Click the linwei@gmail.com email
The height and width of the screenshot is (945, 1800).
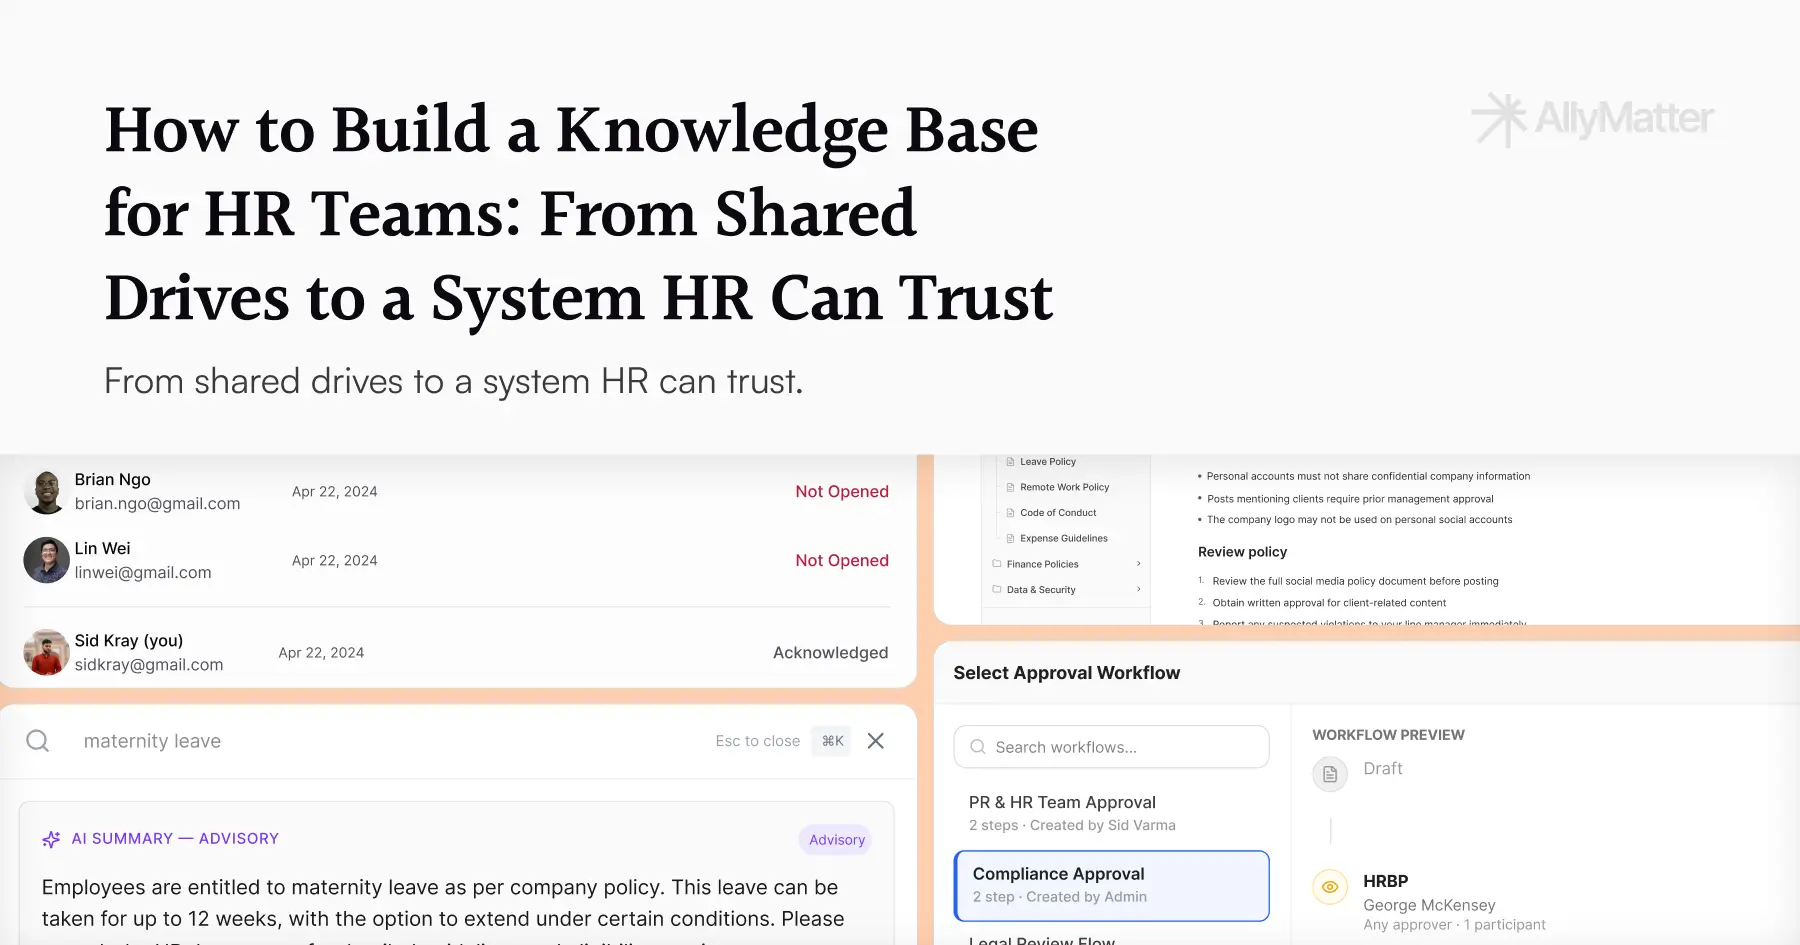pyautogui.click(x=143, y=572)
